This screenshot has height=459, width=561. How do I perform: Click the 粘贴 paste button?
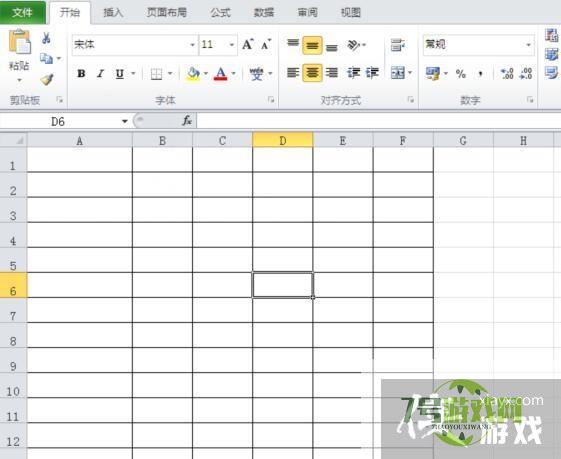[19, 55]
